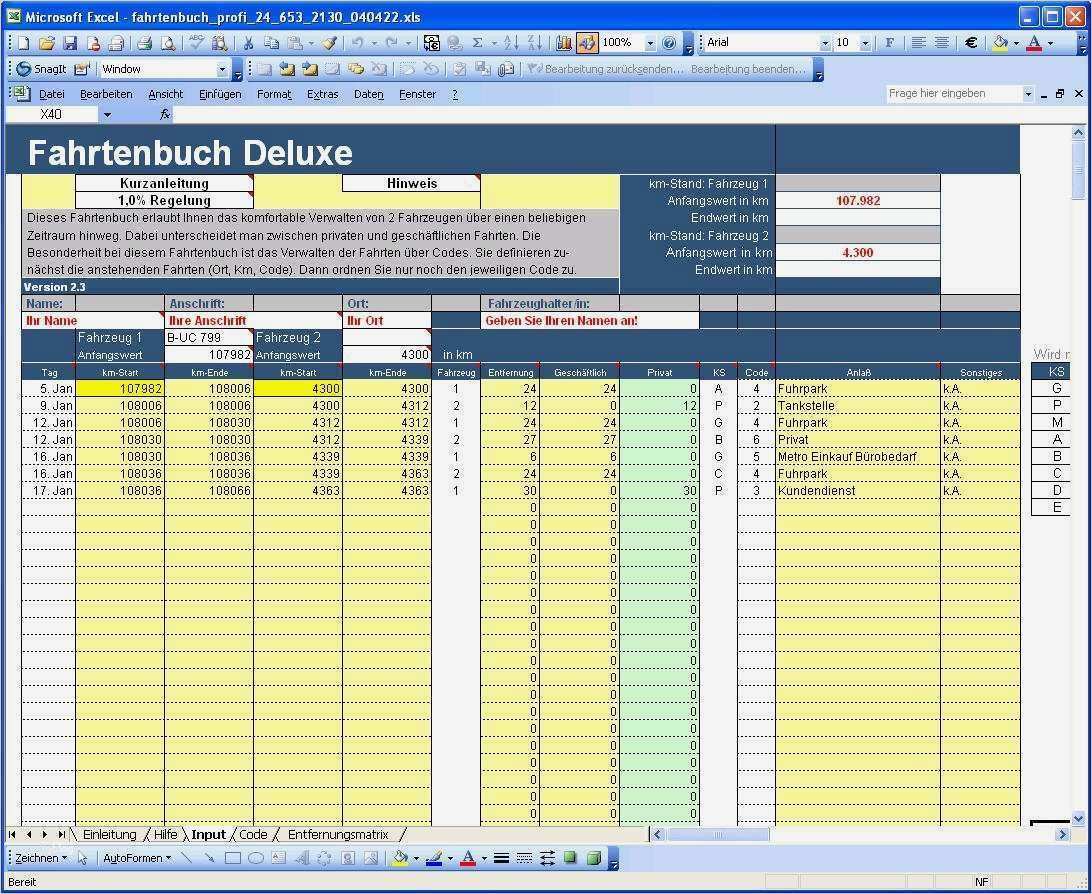Click the Euro currency icon on the toolbar
Screen dimensions: 1092x894
(970, 42)
